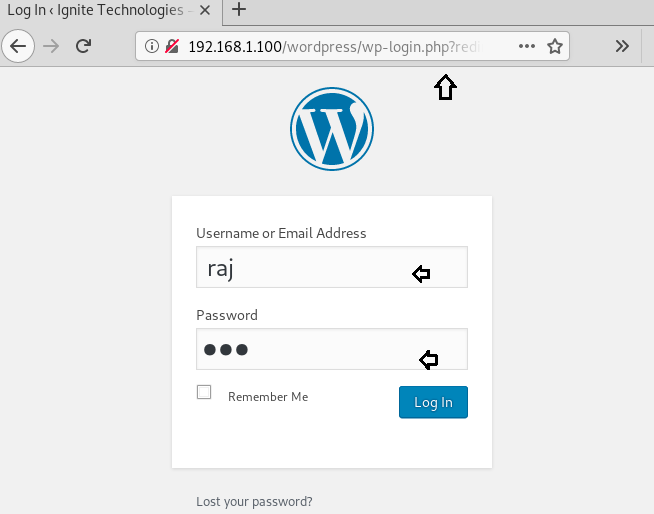
Task: Enable the Remember Me checkbox
Action: tap(204, 392)
